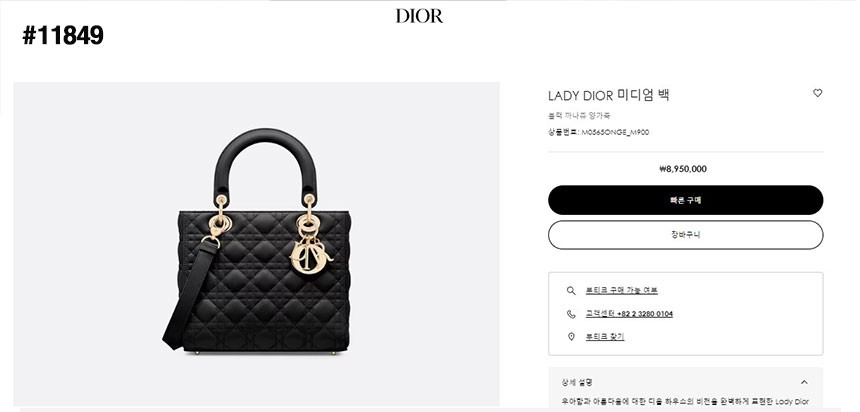Screen dimensions: 860x412
Task: Select the LADY DIOR 미디엄 백 title
Action: coord(609,95)
